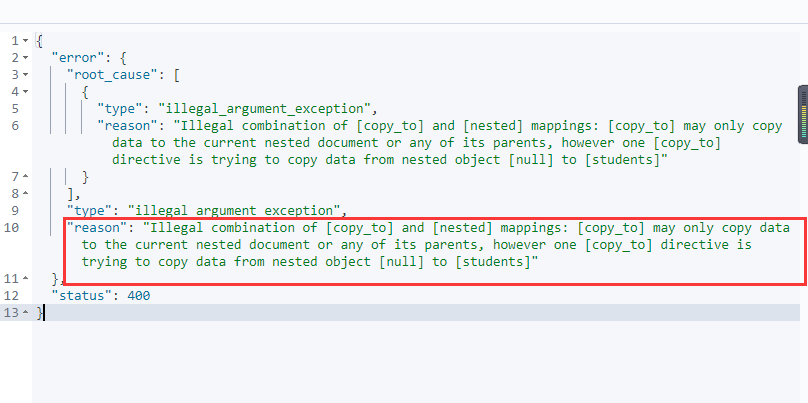Click the closing fold marker on line 7
The height and width of the screenshot is (403, 808).
pos(25,177)
